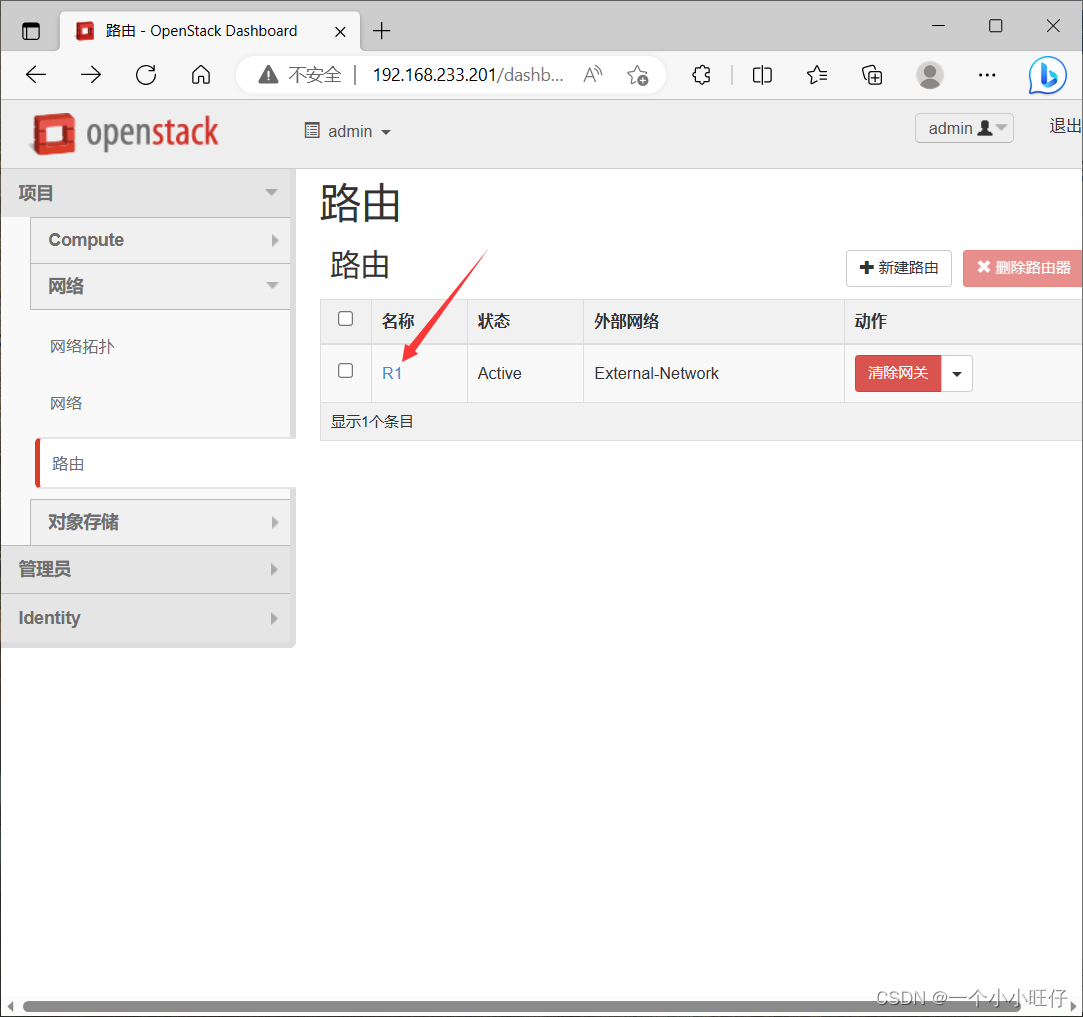The height and width of the screenshot is (1017, 1083).
Task: Click the OpenStack logo
Action: click(x=122, y=132)
